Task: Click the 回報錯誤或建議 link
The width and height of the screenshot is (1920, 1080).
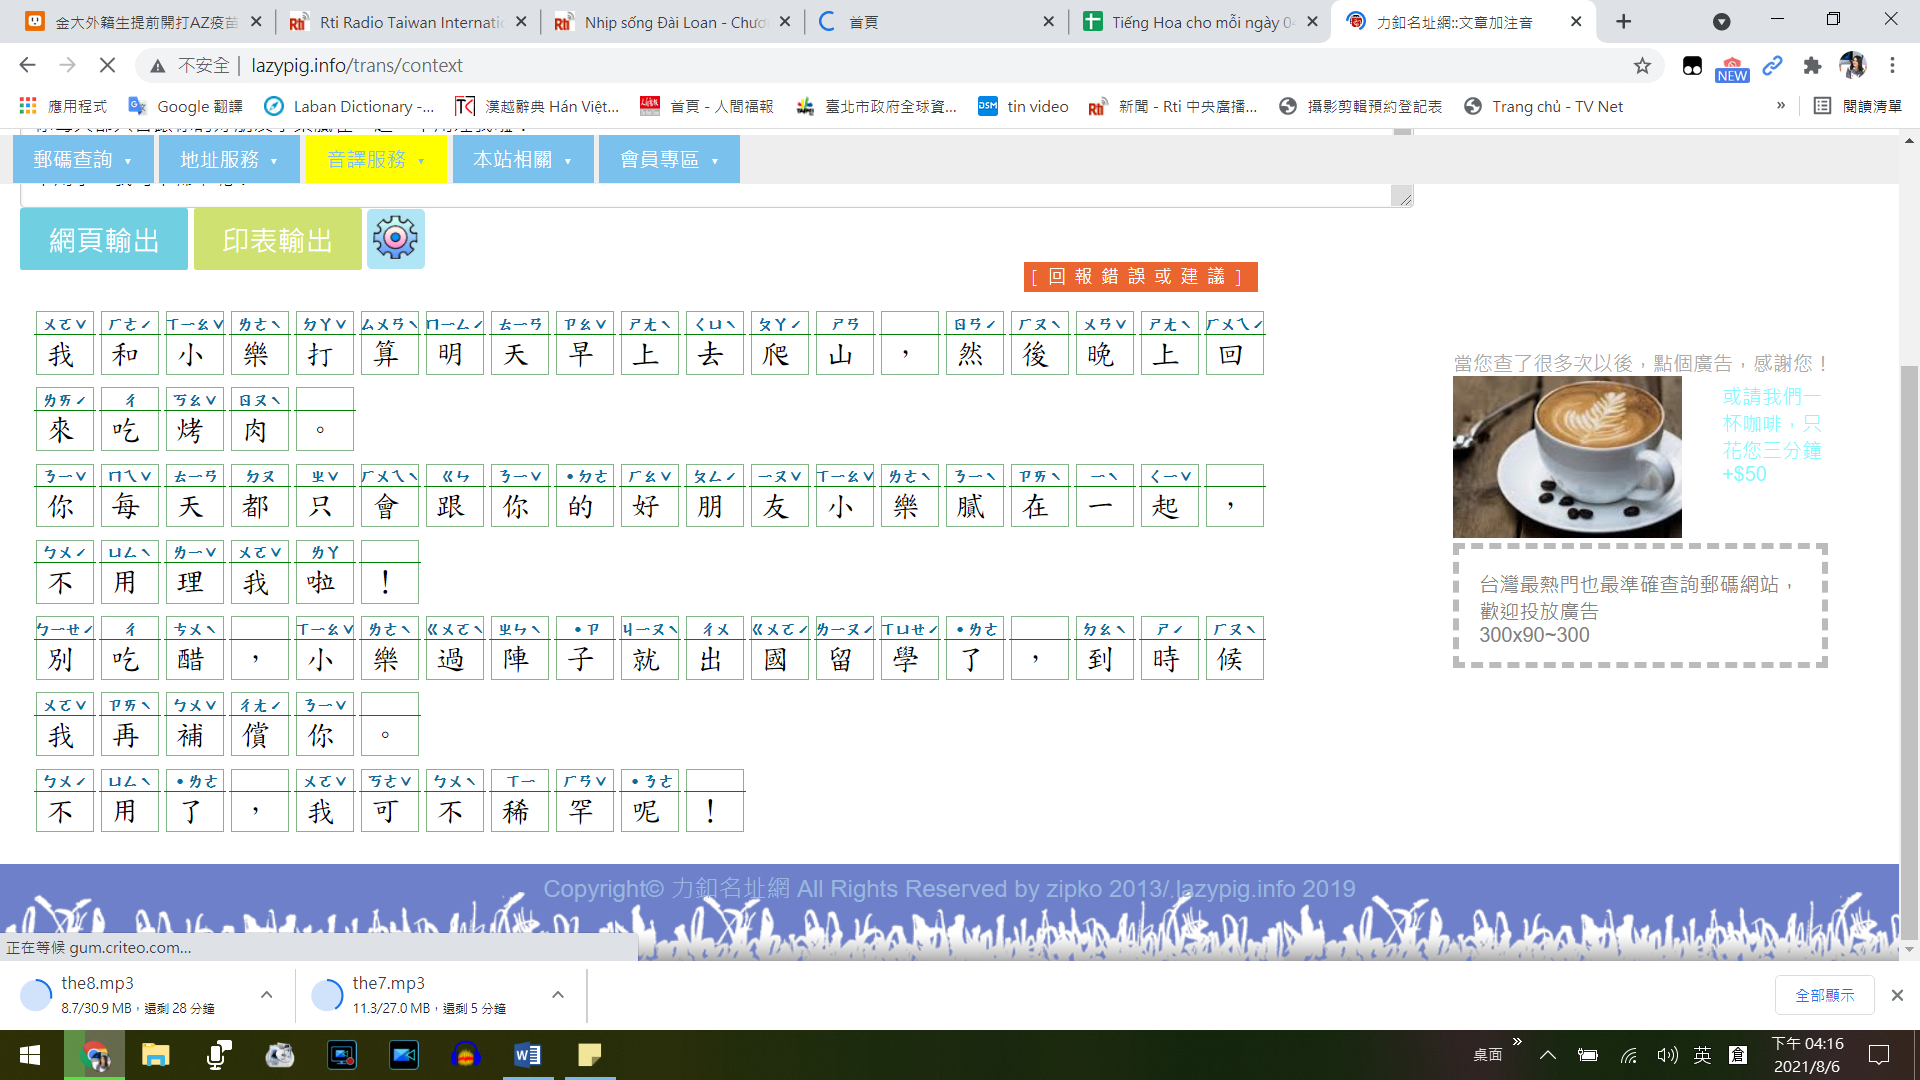Action: click(1141, 277)
